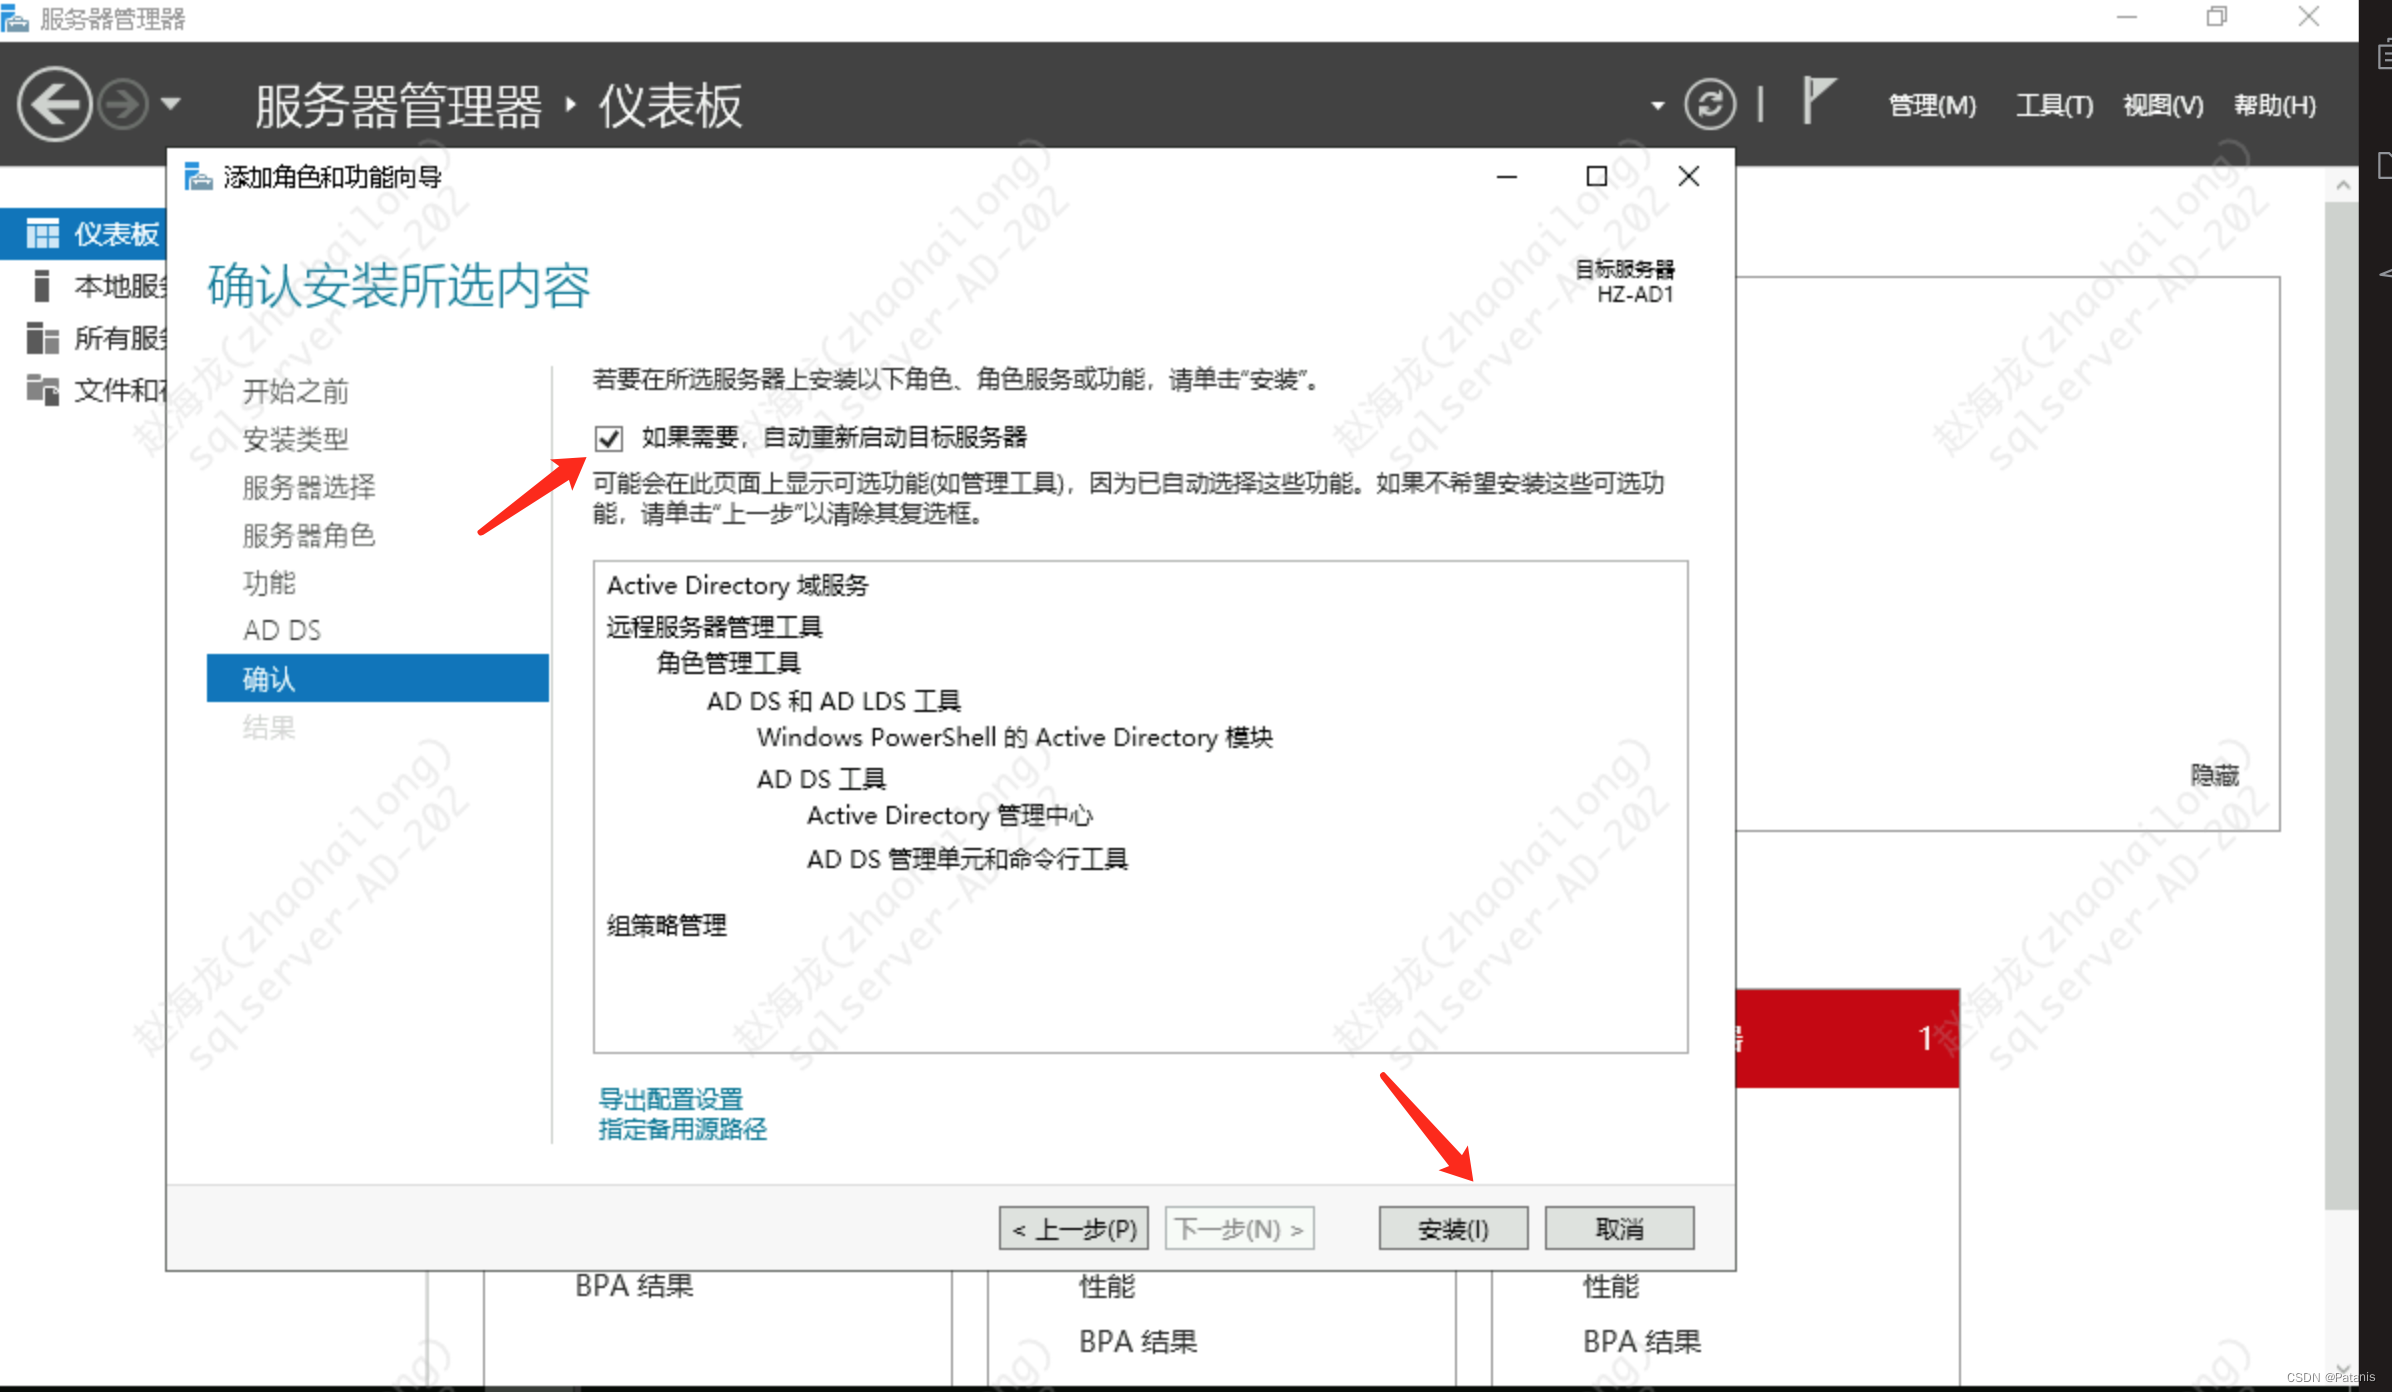The width and height of the screenshot is (2392, 1392).
Task: Click the 本地服务器 sidebar icon
Action: pyautogui.click(x=41, y=285)
